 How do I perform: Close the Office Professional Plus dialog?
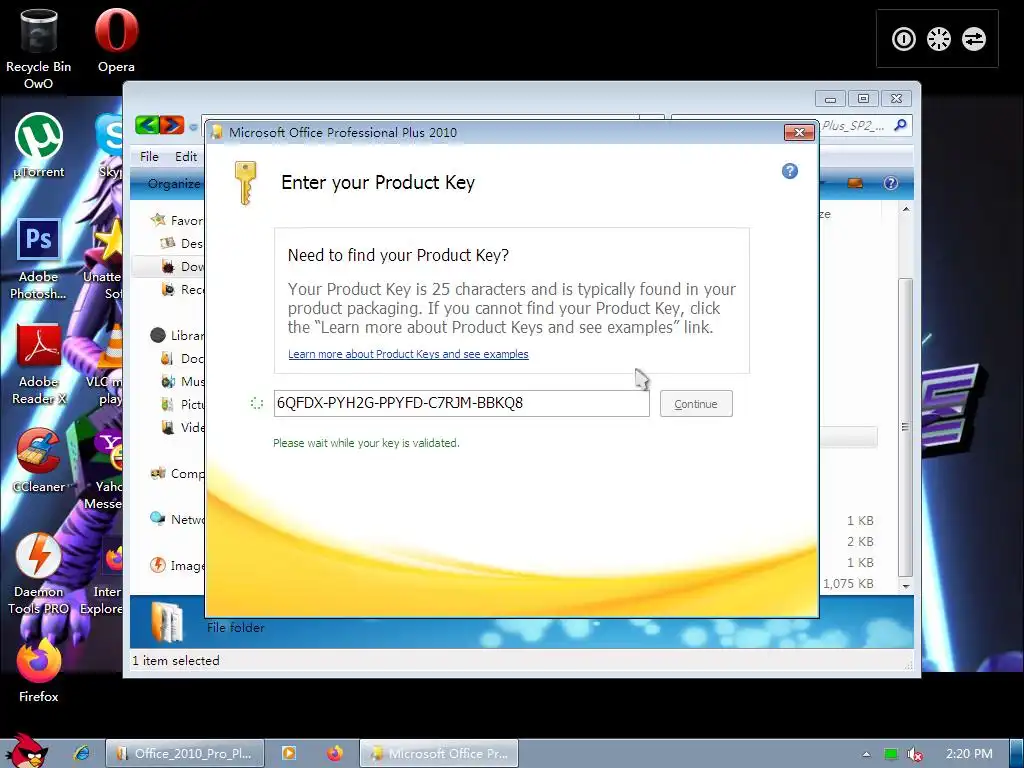pos(799,133)
